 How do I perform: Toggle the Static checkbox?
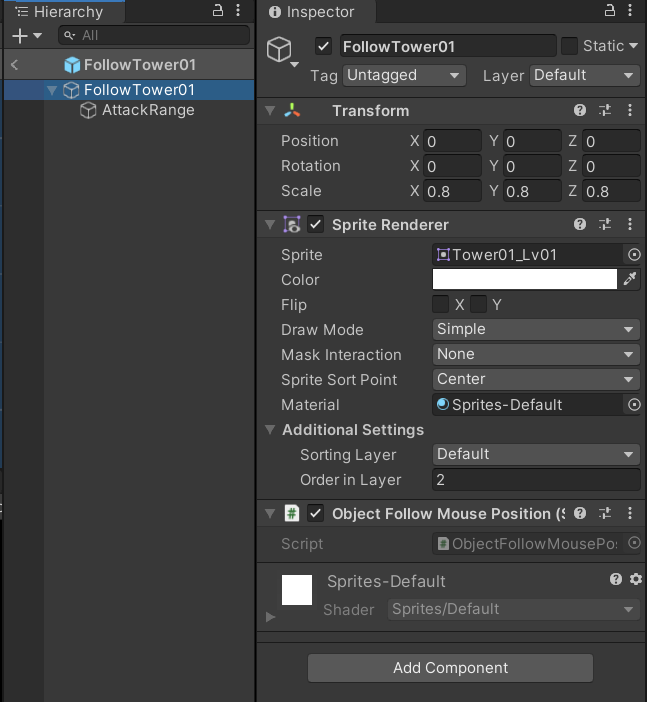coord(569,46)
